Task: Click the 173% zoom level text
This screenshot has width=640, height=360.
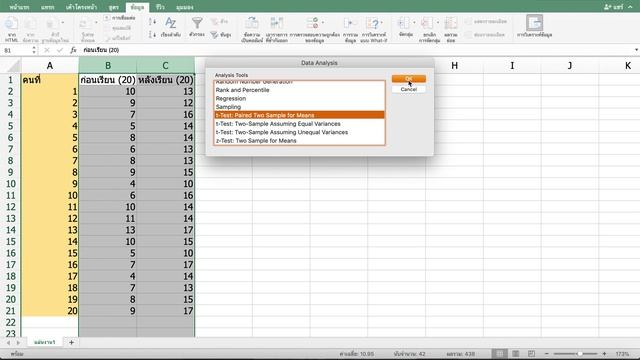Action: coord(622,353)
